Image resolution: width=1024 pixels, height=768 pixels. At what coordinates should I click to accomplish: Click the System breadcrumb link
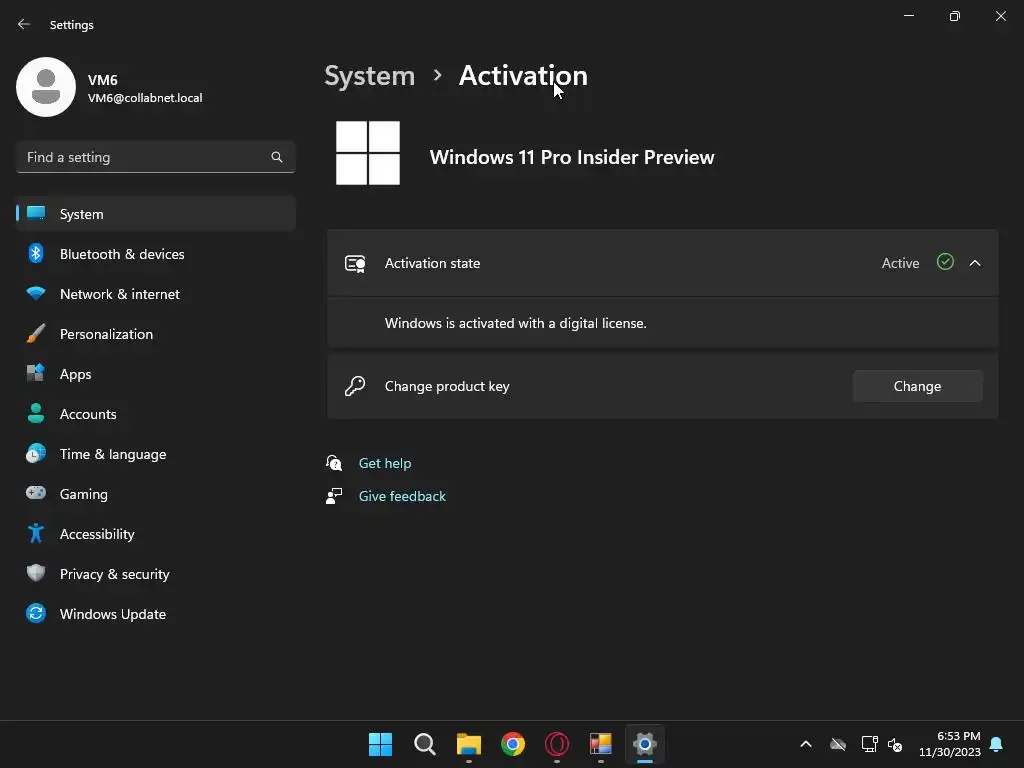pos(370,76)
